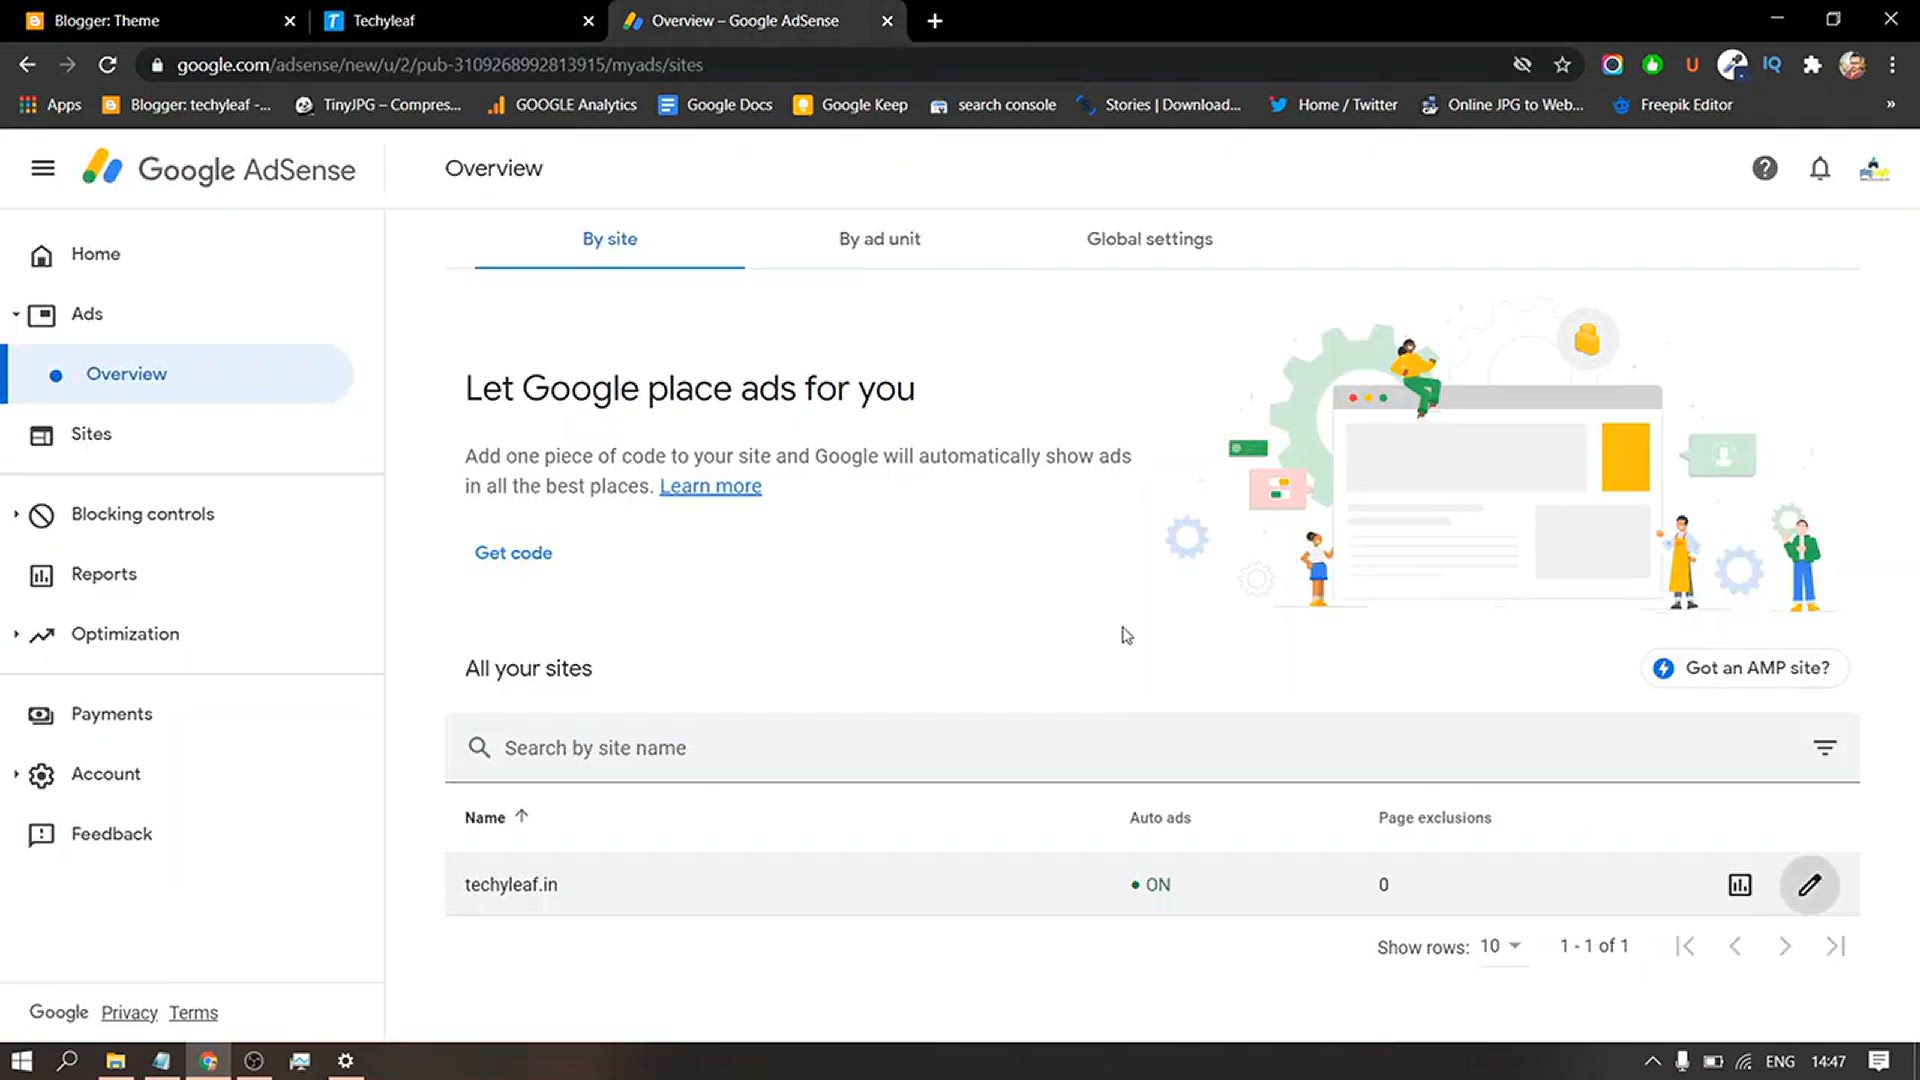The height and width of the screenshot is (1080, 1920).
Task: Expand the Ads section arrow
Action: 16,314
